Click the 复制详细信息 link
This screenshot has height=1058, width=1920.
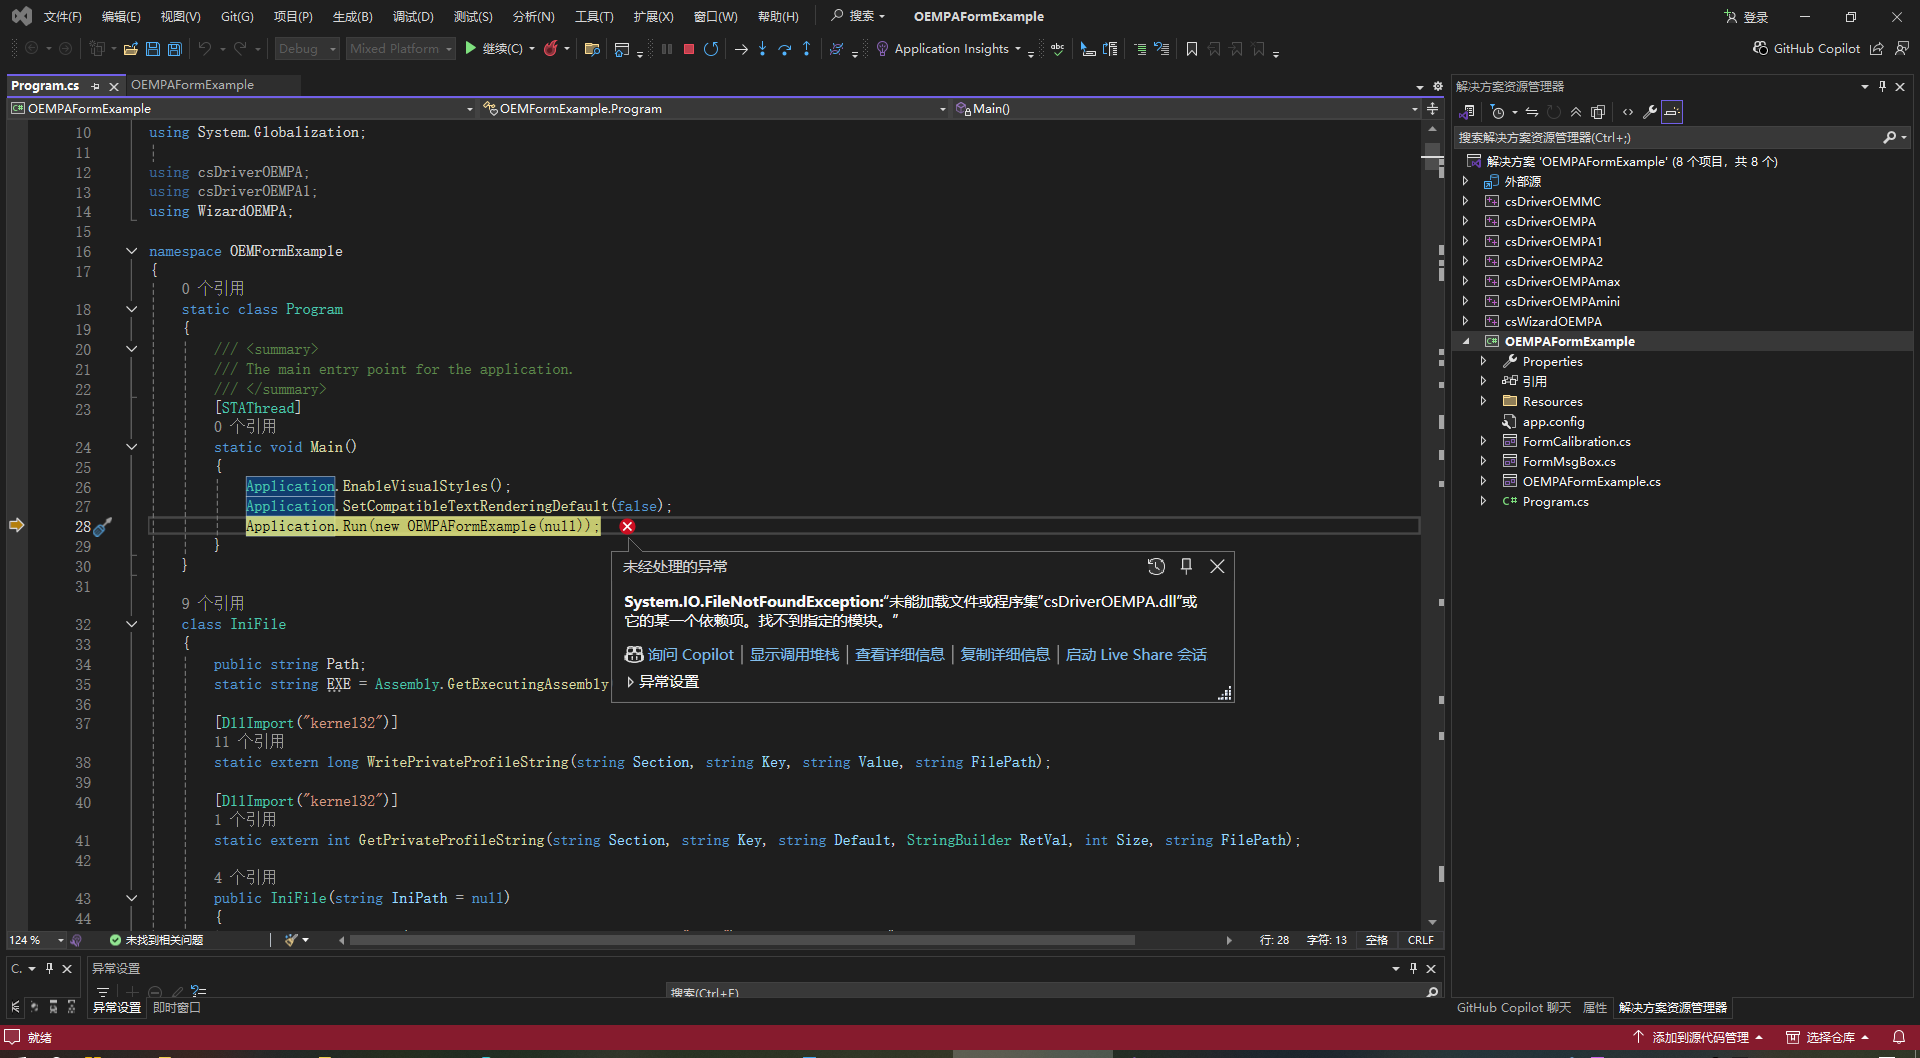click(x=1005, y=654)
